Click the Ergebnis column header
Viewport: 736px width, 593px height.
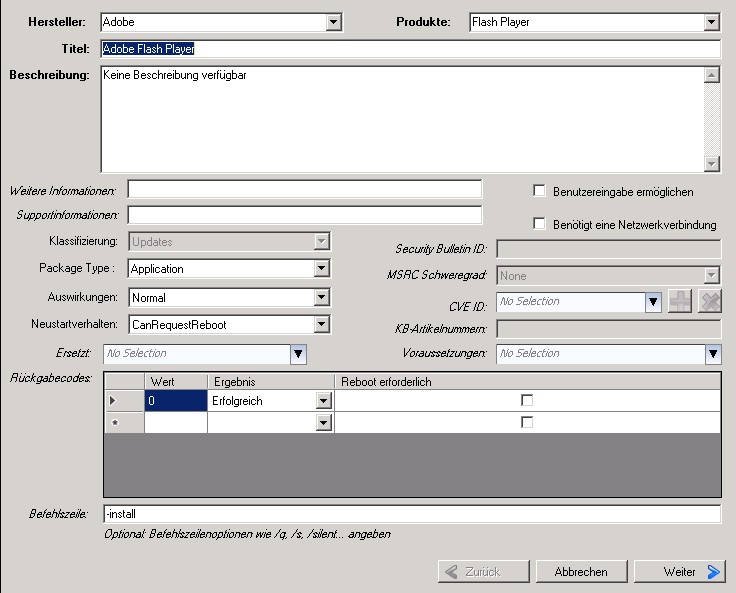[271, 381]
